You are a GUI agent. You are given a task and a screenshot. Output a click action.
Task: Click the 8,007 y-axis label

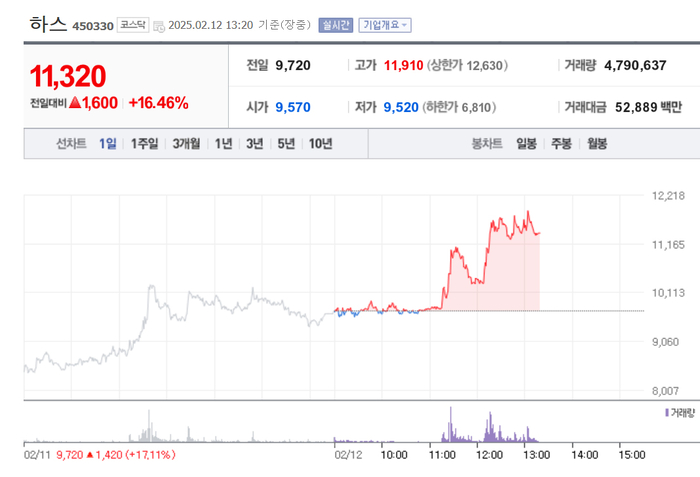(665, 391)
